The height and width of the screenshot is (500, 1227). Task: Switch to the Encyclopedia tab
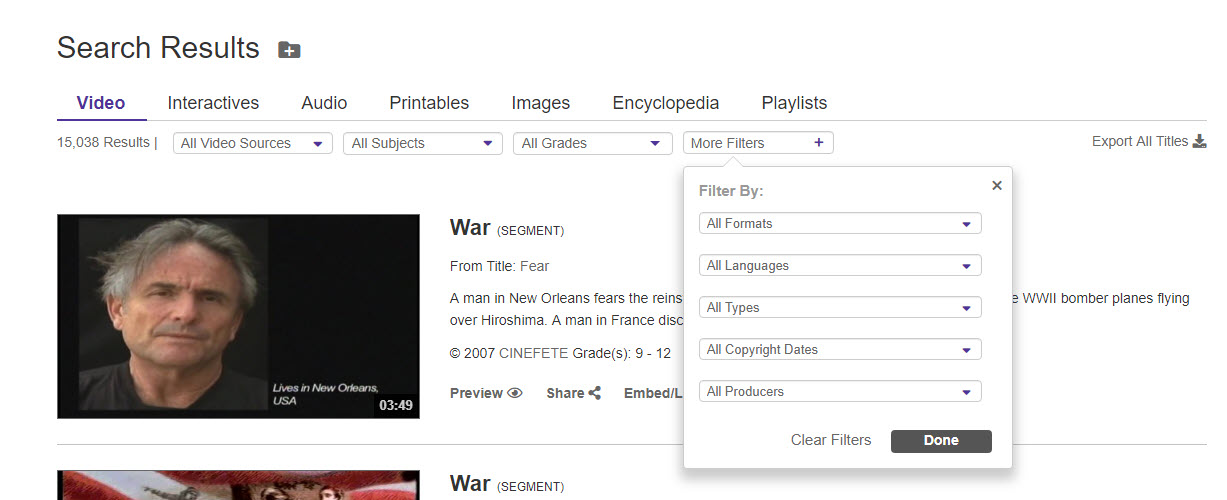[665, 103]
